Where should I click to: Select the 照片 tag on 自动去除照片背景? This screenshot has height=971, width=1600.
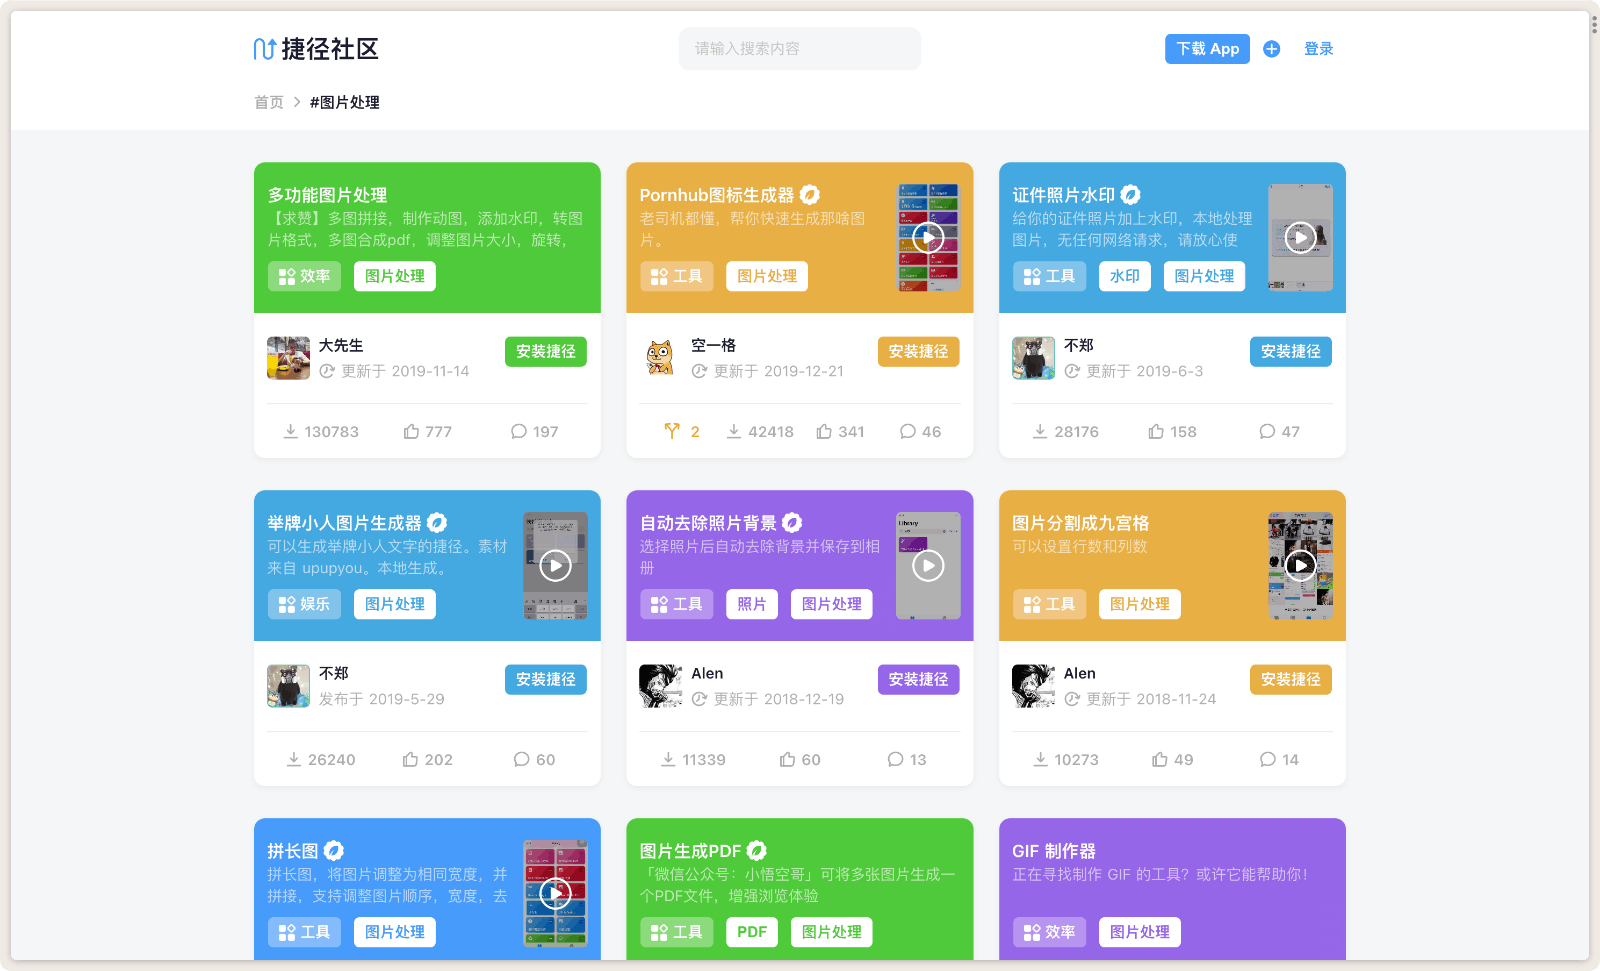pyautogui.click(x=752, y=604)
